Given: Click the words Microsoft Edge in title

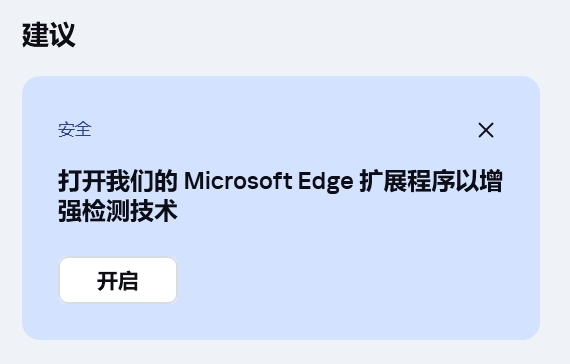Looking at the screenshot, I should point(269,181).
